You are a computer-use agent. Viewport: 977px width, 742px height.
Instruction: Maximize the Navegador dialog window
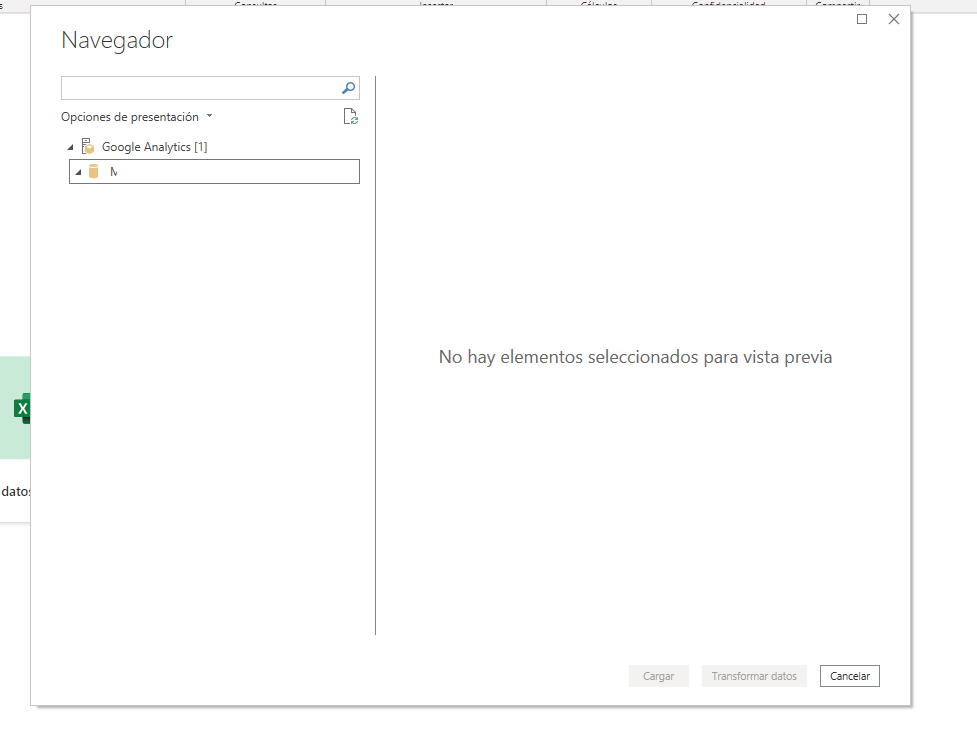coord(862,19)
